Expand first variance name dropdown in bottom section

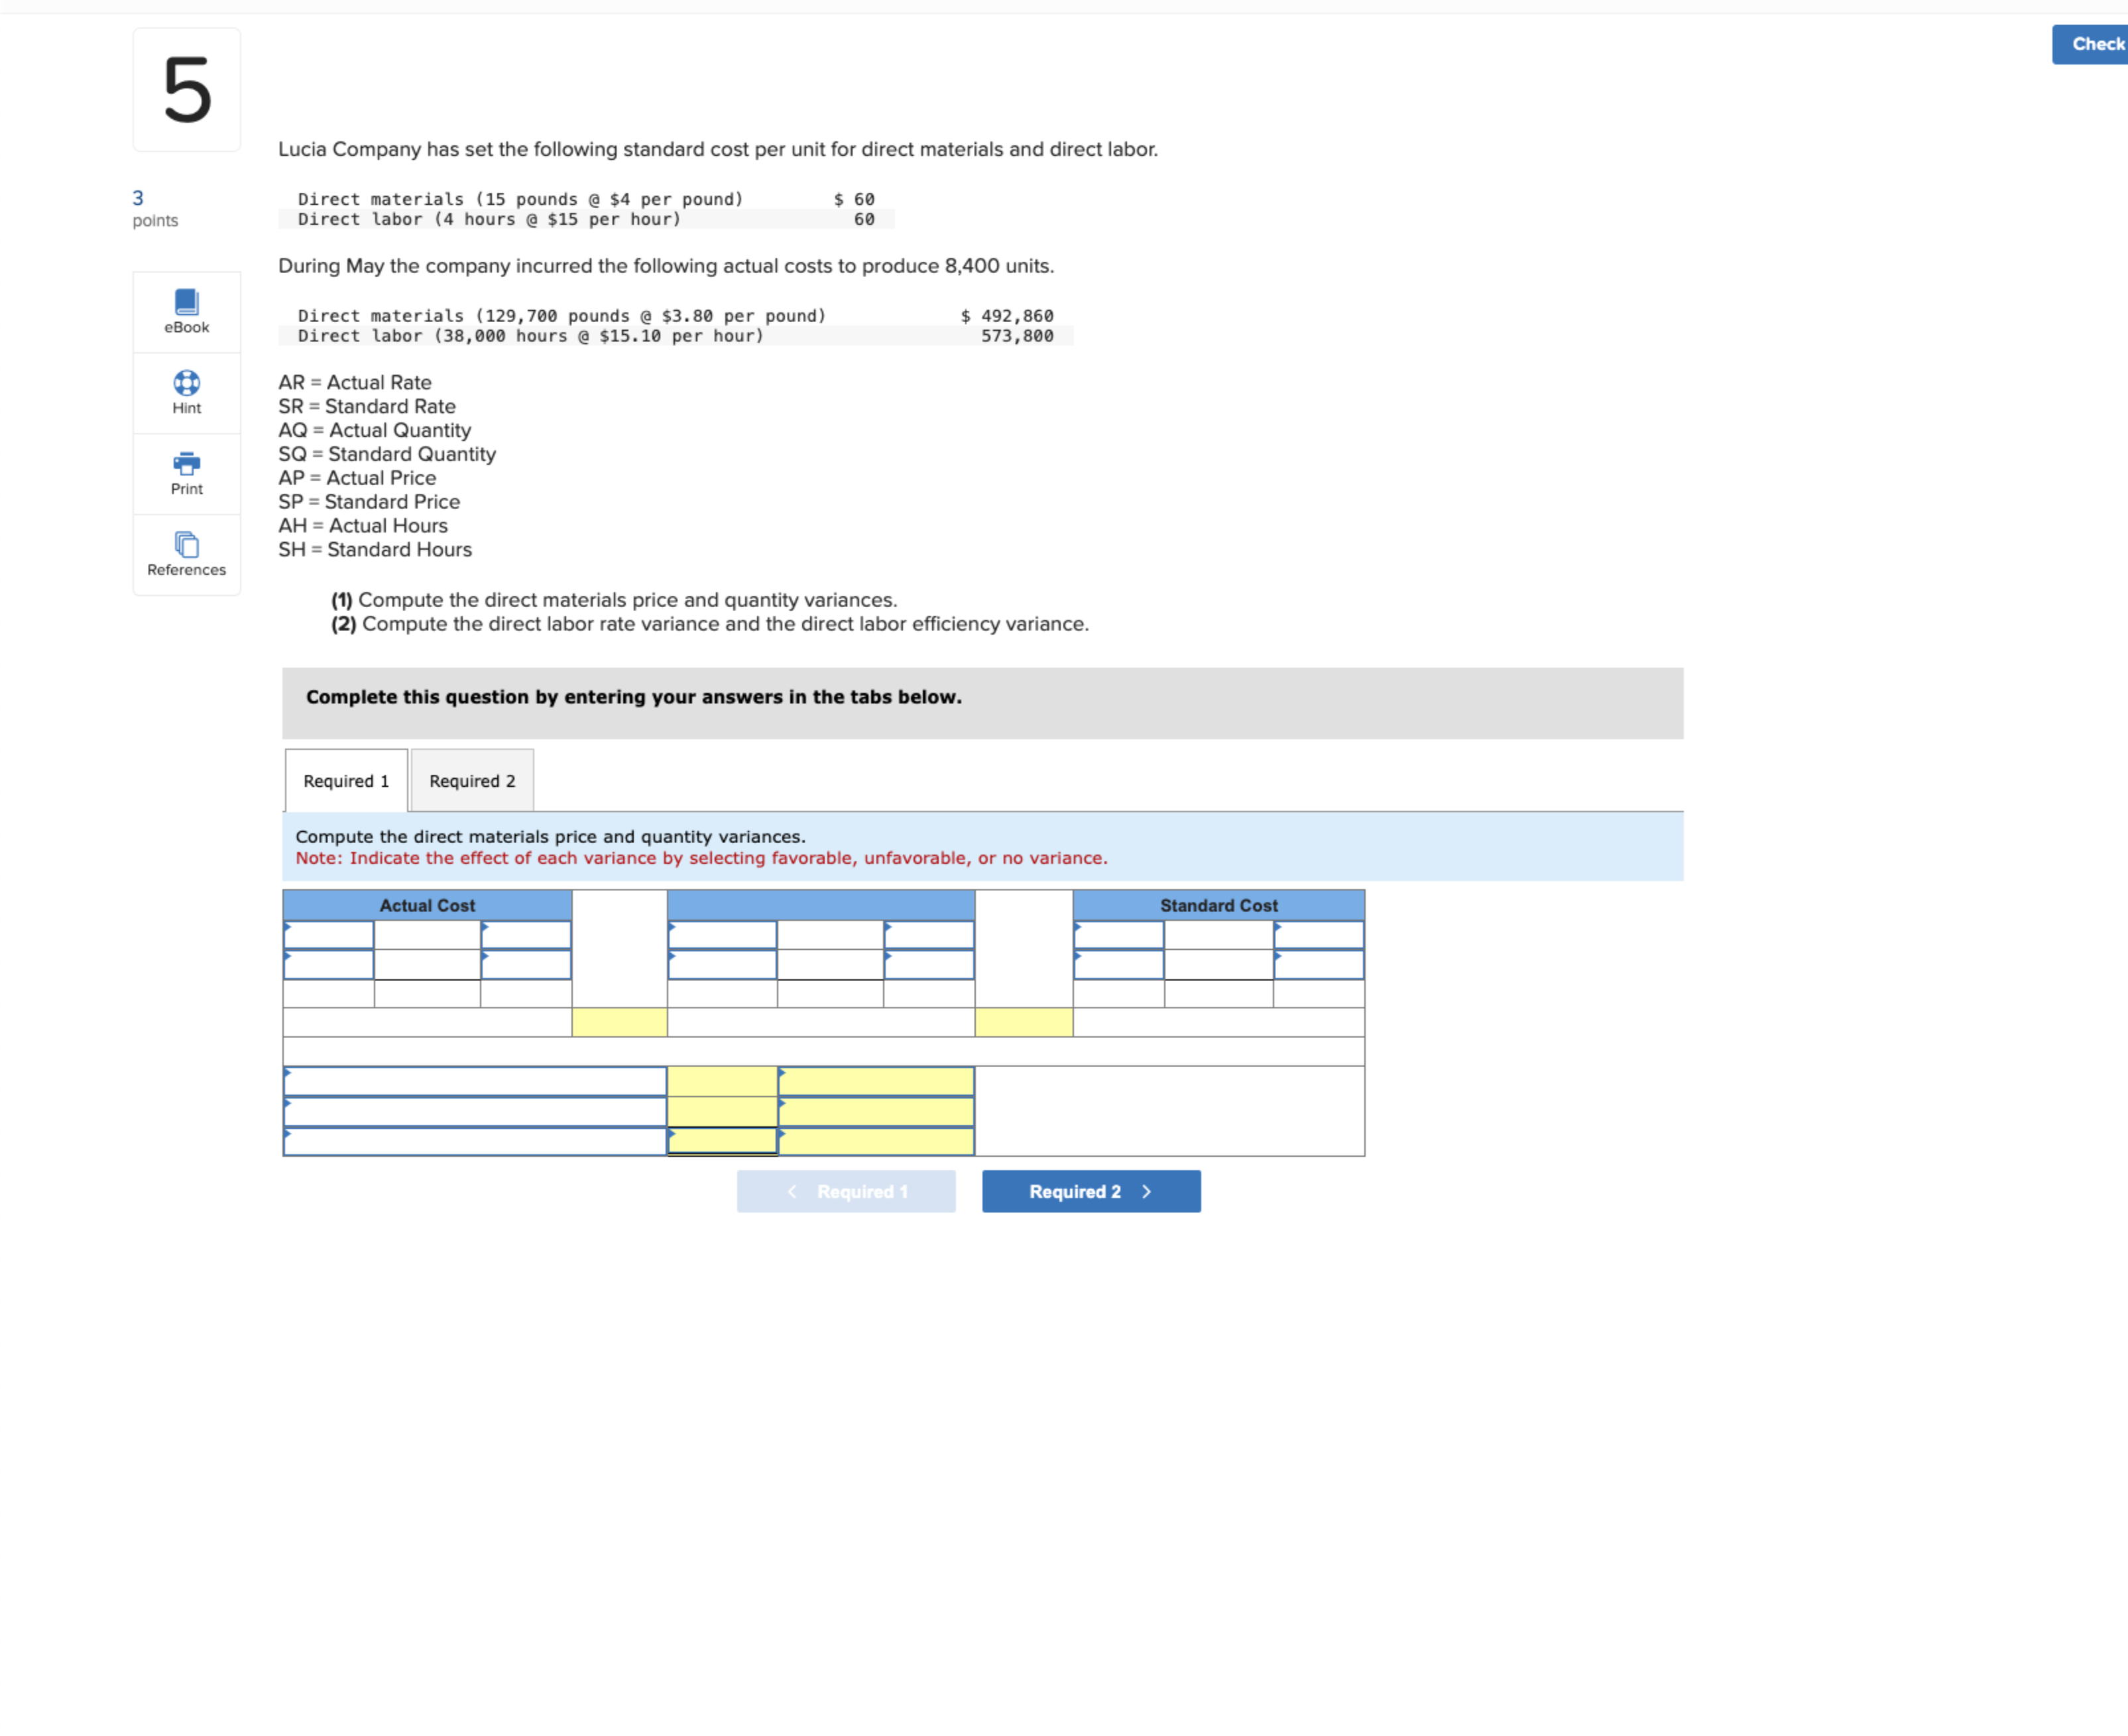pos(475,1081)
